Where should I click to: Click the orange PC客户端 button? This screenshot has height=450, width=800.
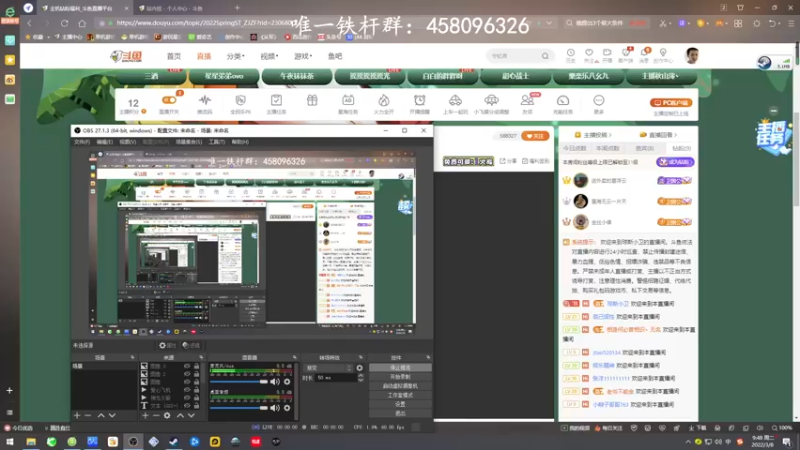click(x=671, y=103)
